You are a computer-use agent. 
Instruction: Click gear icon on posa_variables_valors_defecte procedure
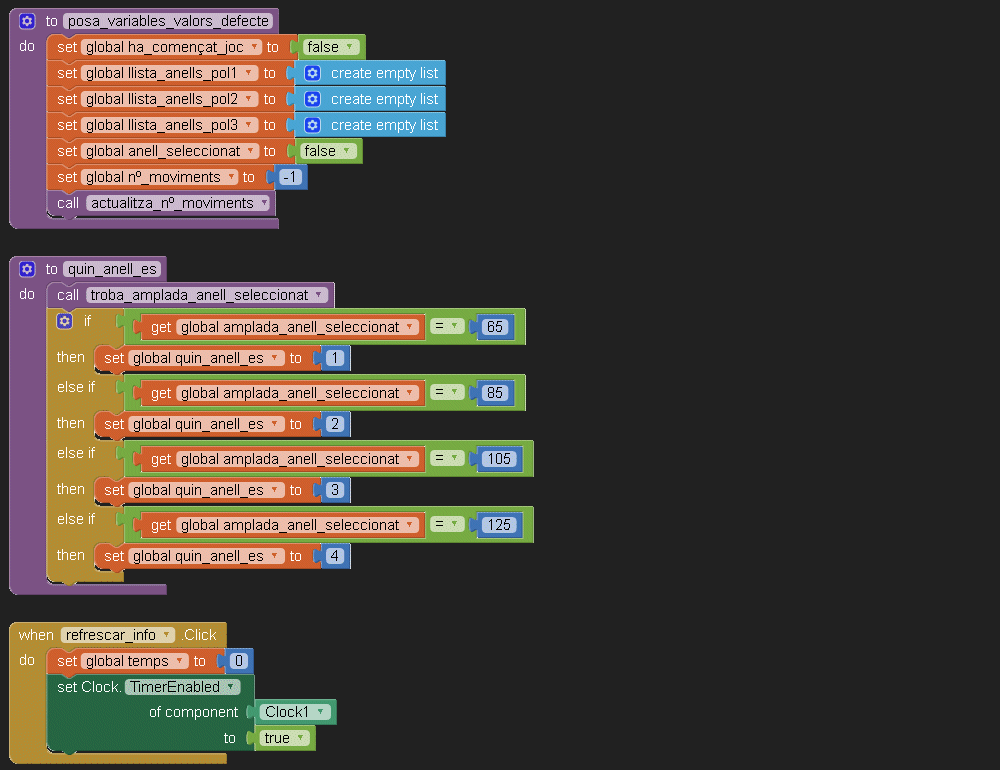(27, 21)
